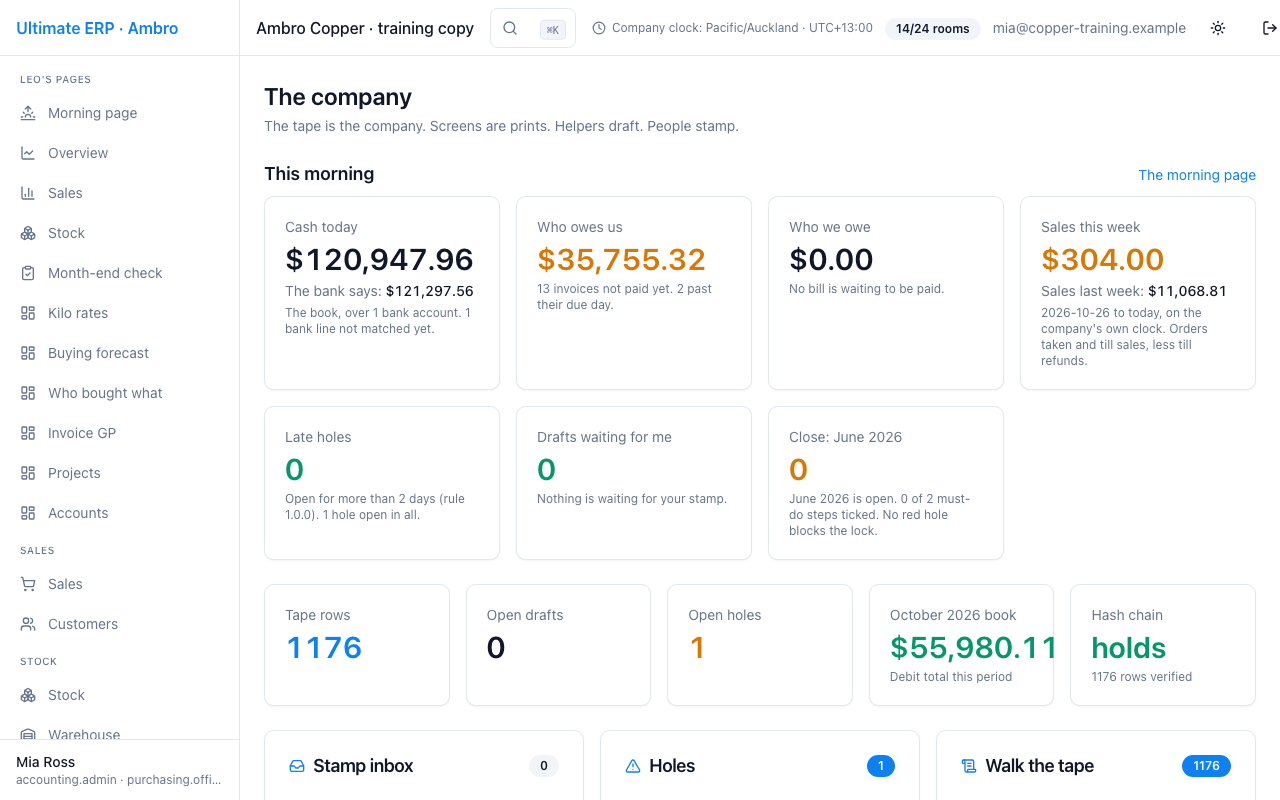Click mia@copper-training.example in the header
This screenshot has height=800, width=1280.
click(1089, 28)
